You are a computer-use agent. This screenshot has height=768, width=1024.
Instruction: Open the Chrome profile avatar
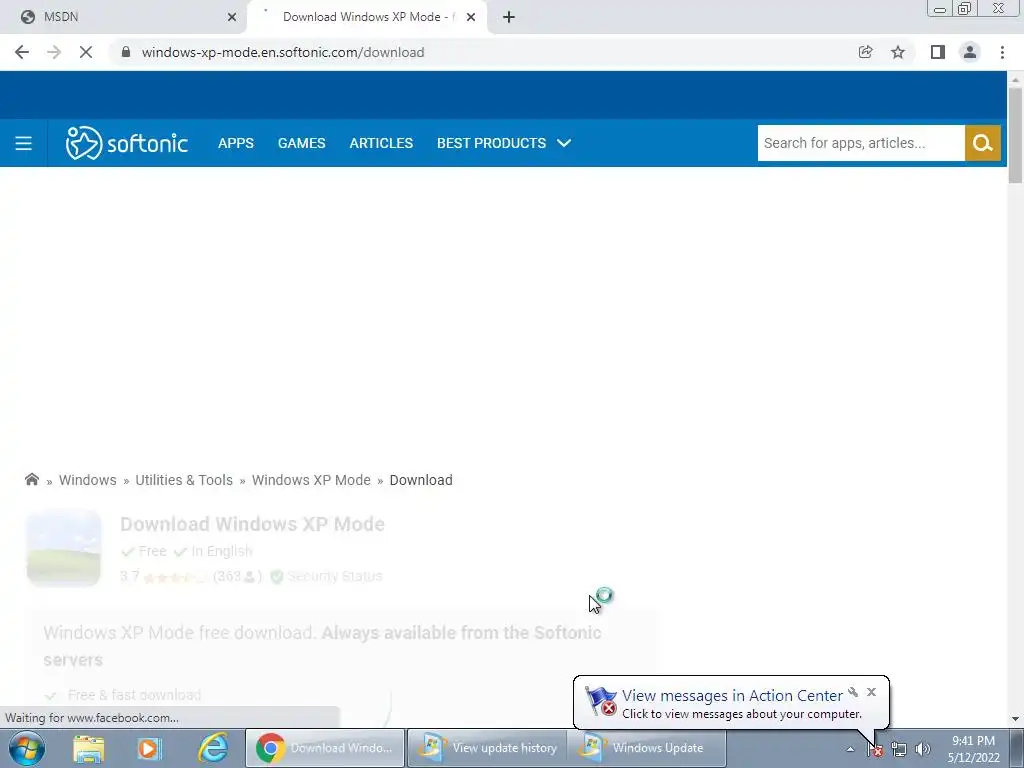pos(970,52)
